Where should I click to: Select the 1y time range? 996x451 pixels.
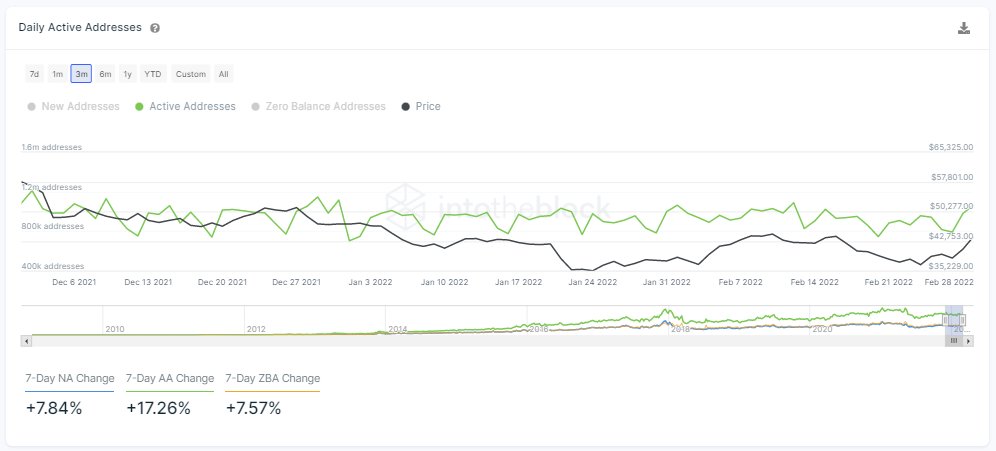pyautogui.click(x=128, y=74)
